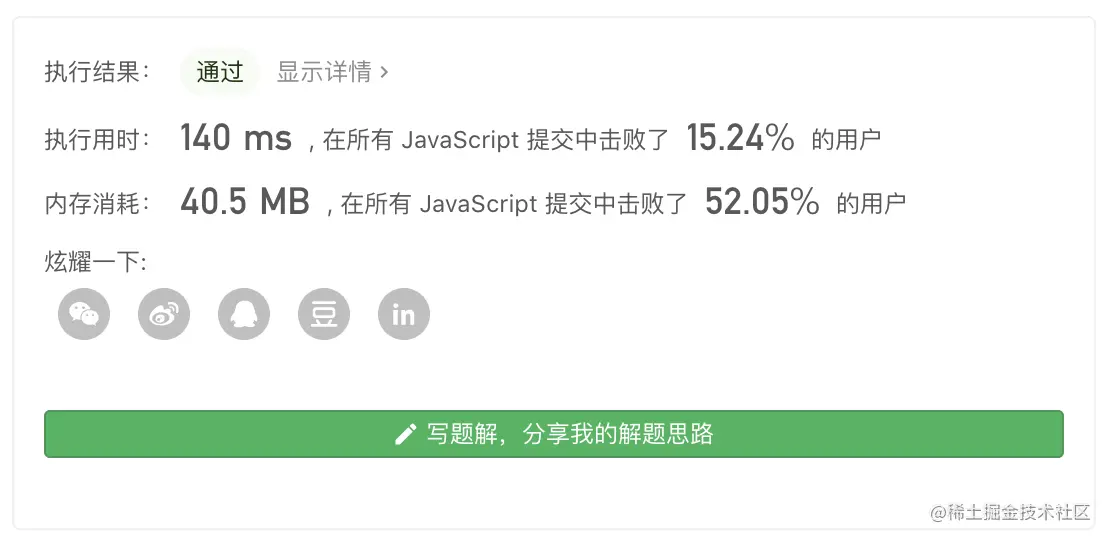Share the result on Weibo
Image resolution: width=1108 pixels, height=540 pixels.
pyautogui.click(x=164, y=314)
